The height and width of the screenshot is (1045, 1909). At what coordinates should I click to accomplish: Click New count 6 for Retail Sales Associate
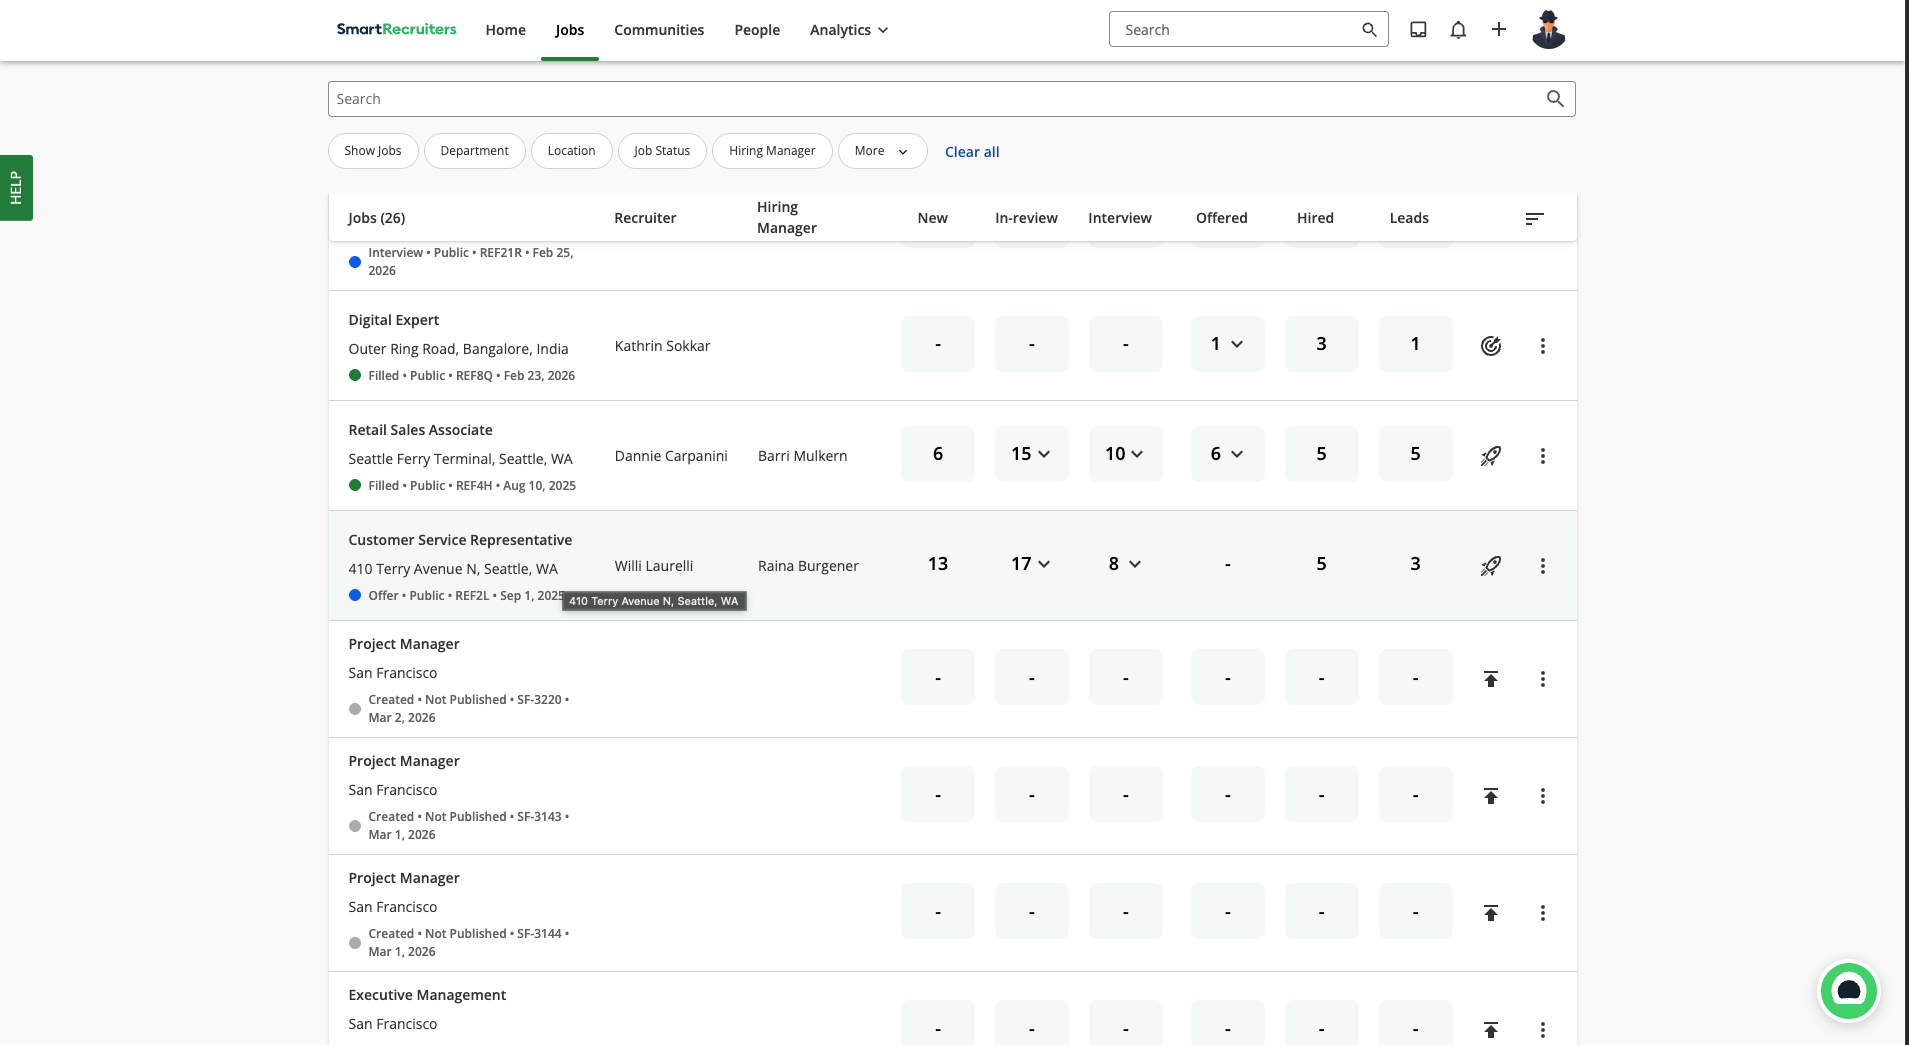[937, 454]
